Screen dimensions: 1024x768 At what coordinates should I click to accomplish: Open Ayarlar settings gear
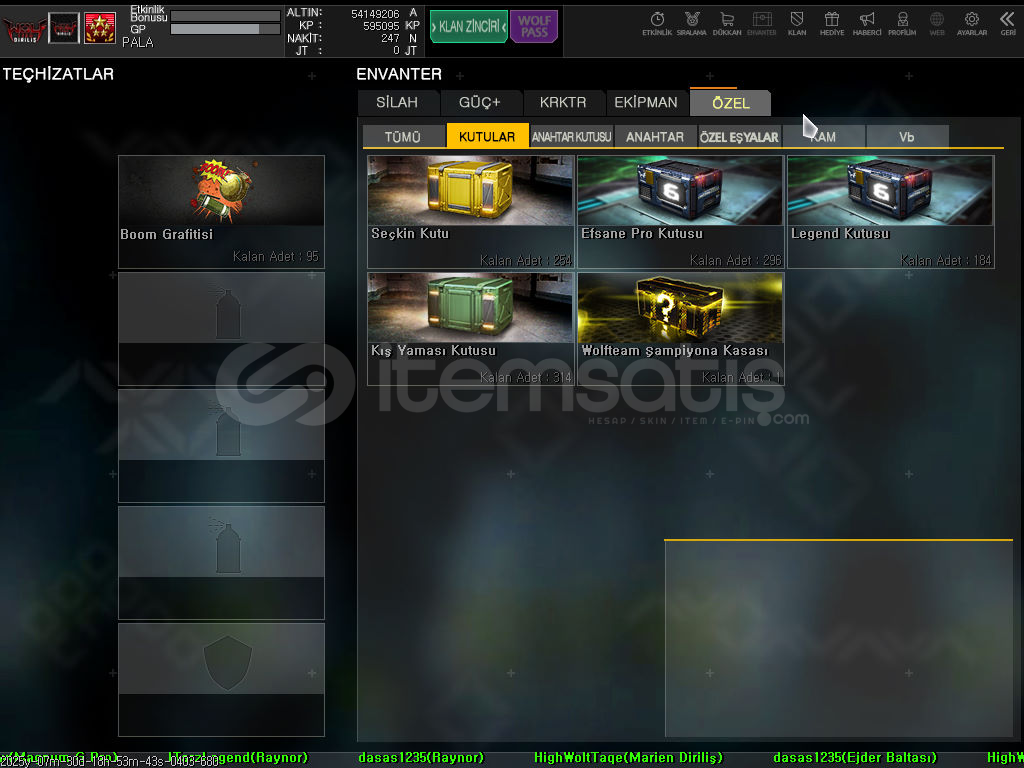(972, 24)
